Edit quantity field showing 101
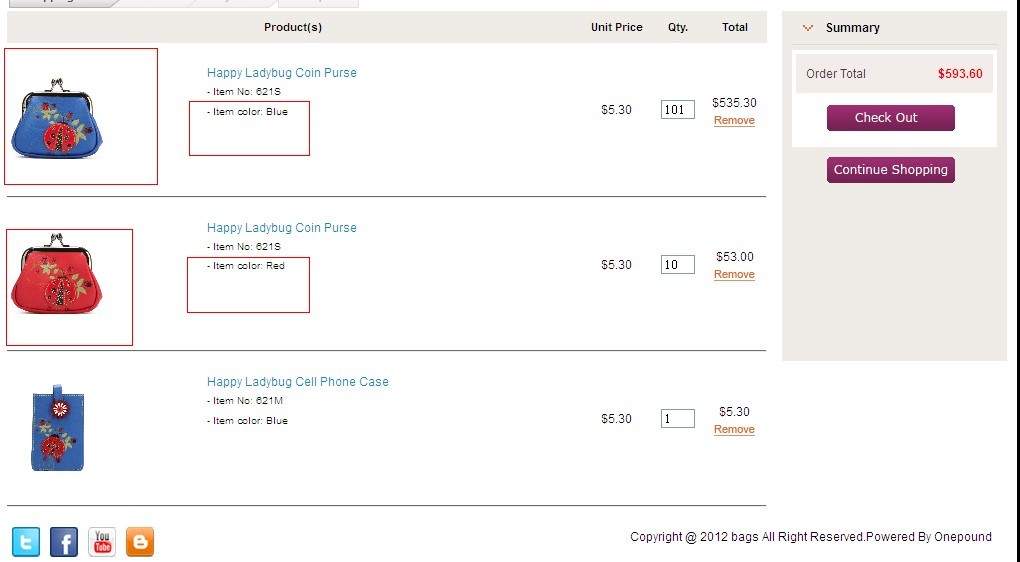 (678, 109)
